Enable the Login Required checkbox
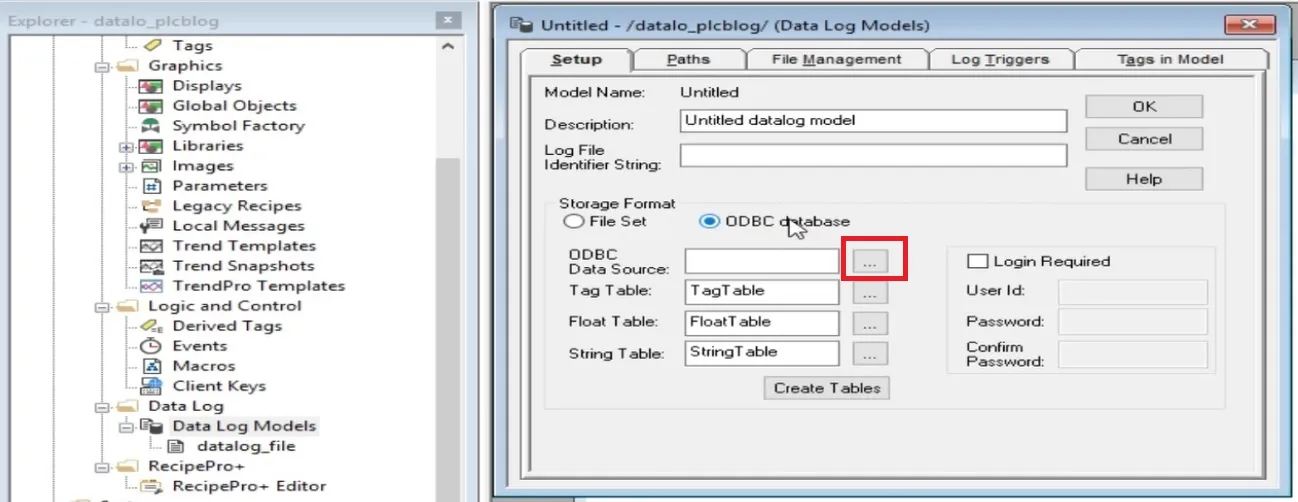 [x=977, y=261]
